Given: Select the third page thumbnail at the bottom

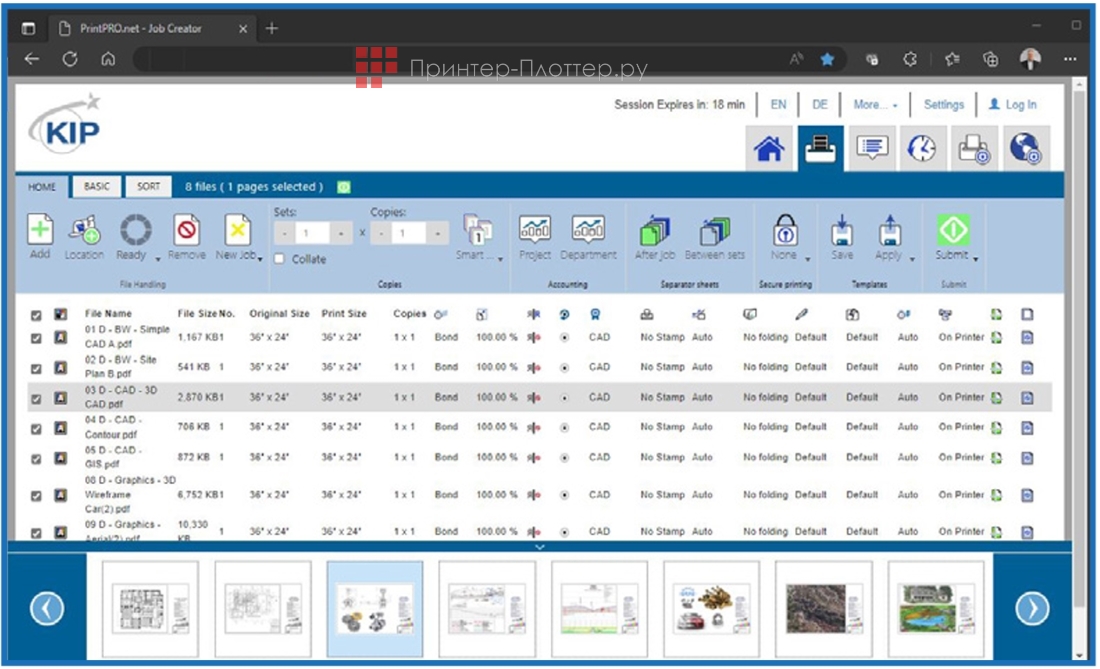Looking at the screenshot, I should 375,605.
